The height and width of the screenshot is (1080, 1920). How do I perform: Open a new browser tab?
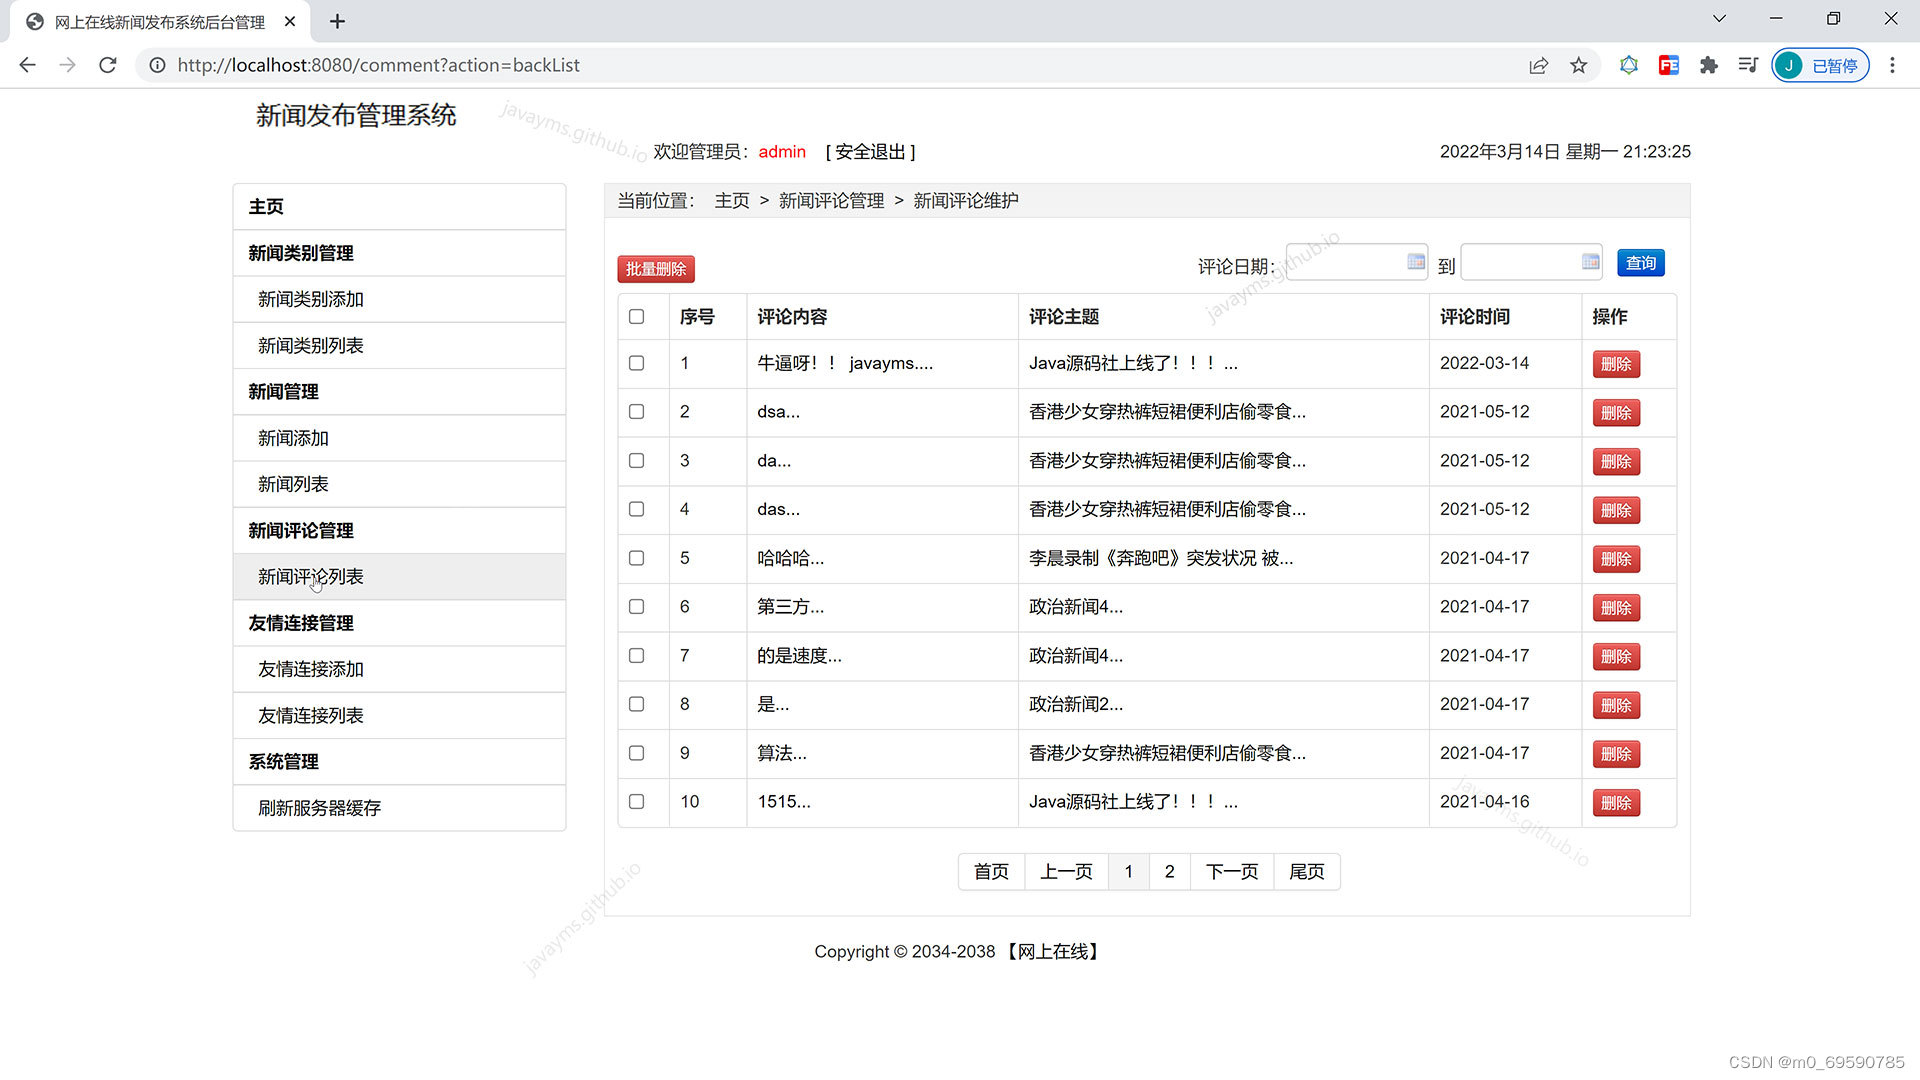click(337, 21)
